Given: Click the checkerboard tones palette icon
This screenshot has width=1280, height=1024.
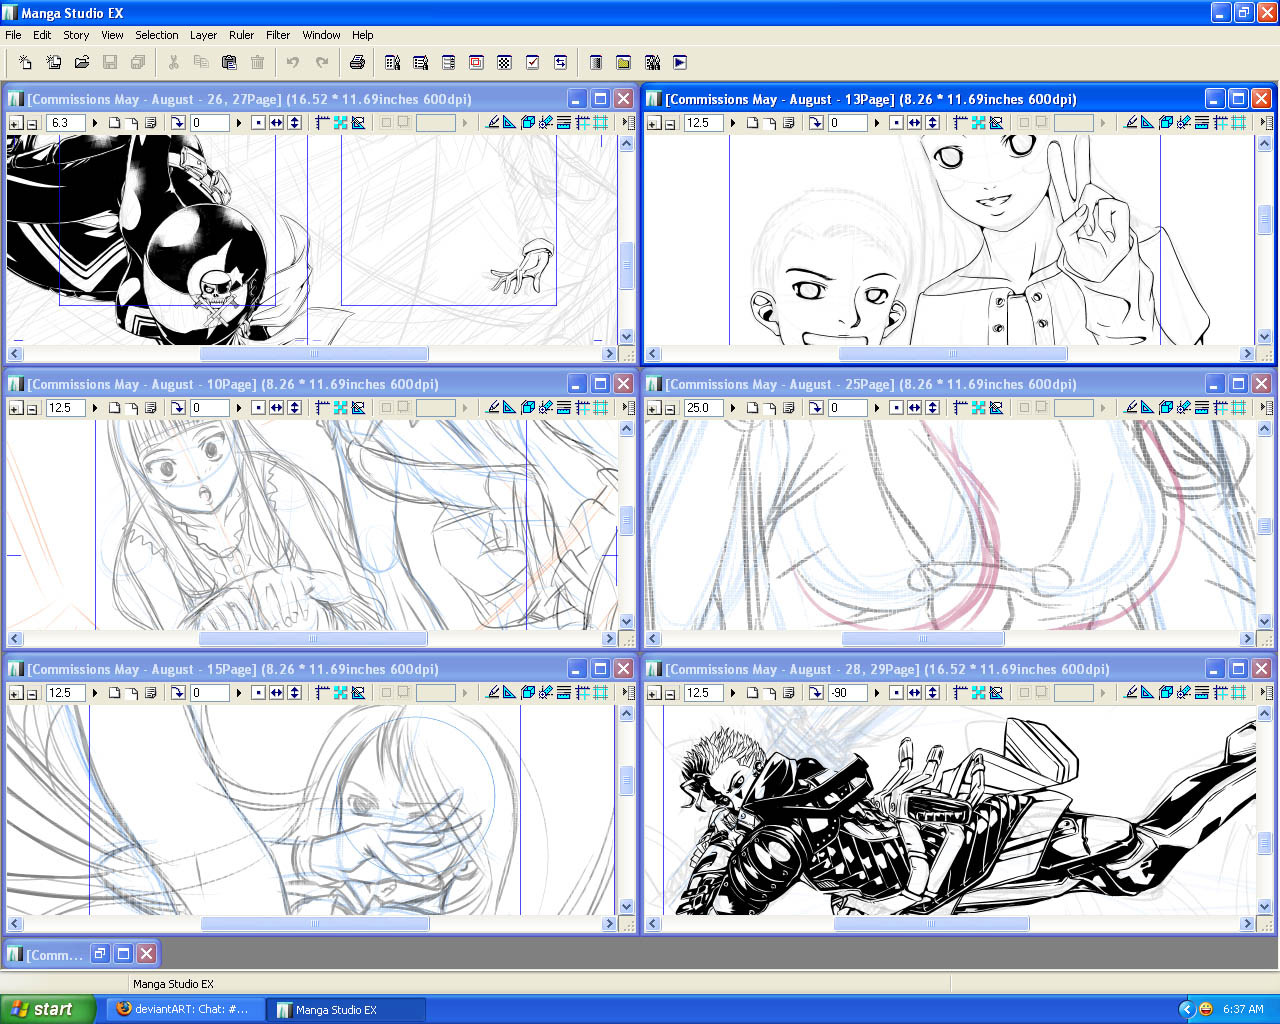Looking at the screenshot, I should click(504, 62).
